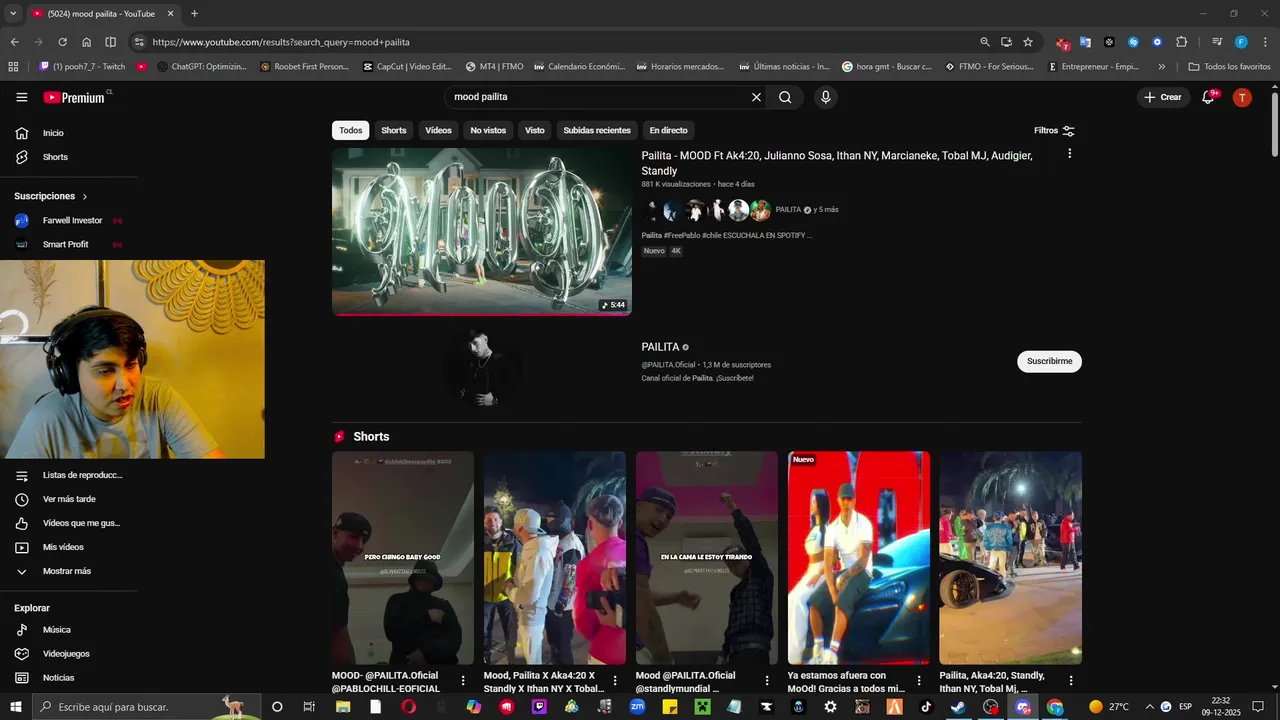Open Filtros search filters

(1054, 130)
